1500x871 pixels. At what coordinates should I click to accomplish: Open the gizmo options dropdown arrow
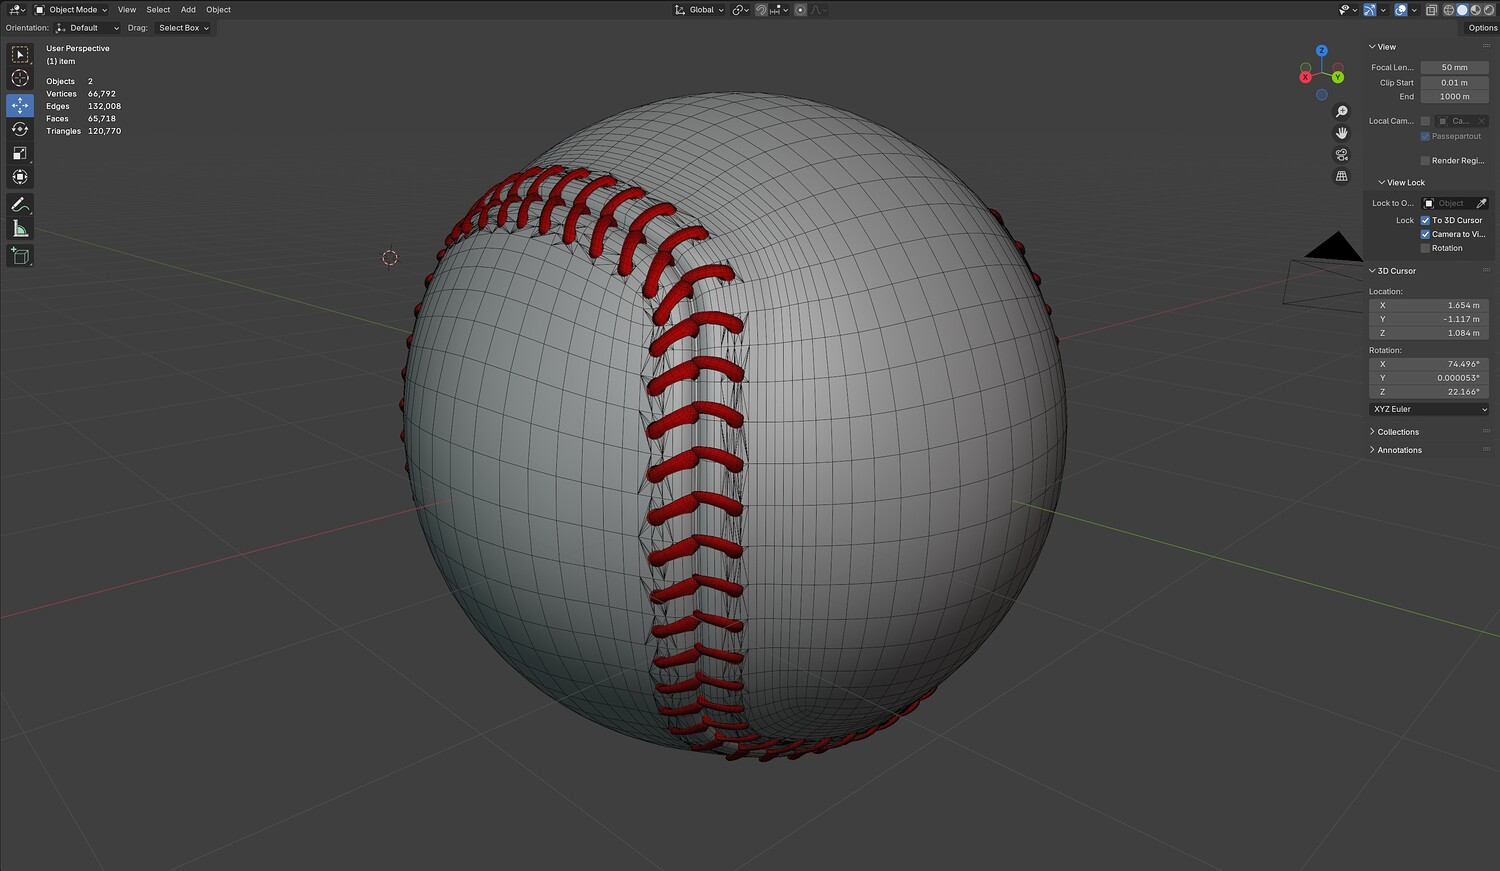[1385, 10]
